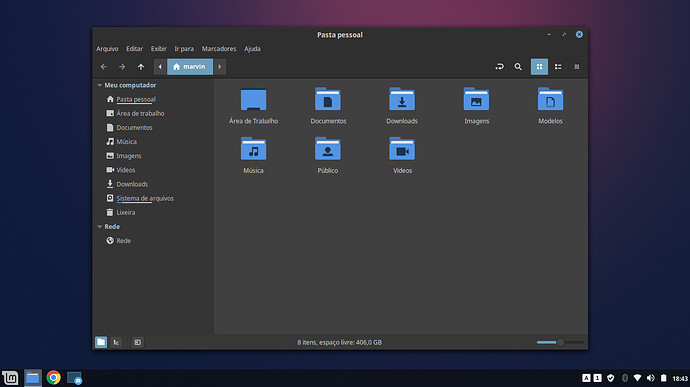
Task: Collapse the Meu computador section
Action: [x=100, y=85]
